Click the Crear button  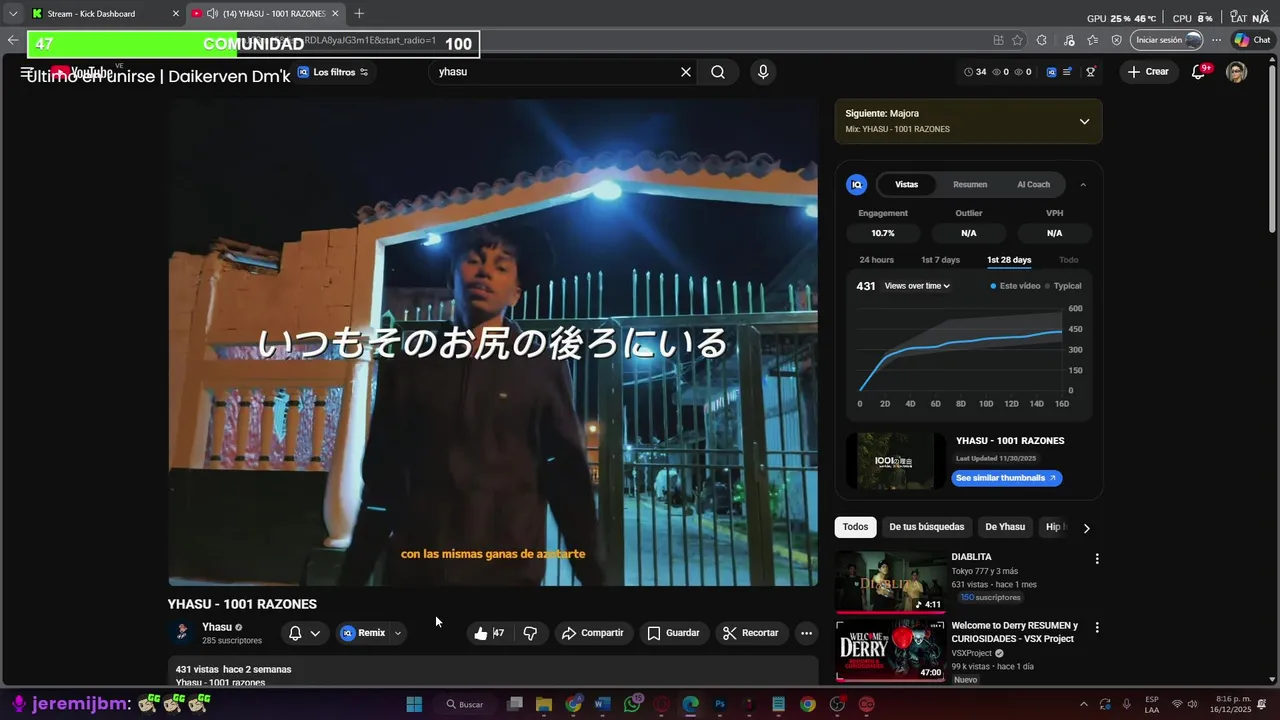click(x=1148, y=72)
